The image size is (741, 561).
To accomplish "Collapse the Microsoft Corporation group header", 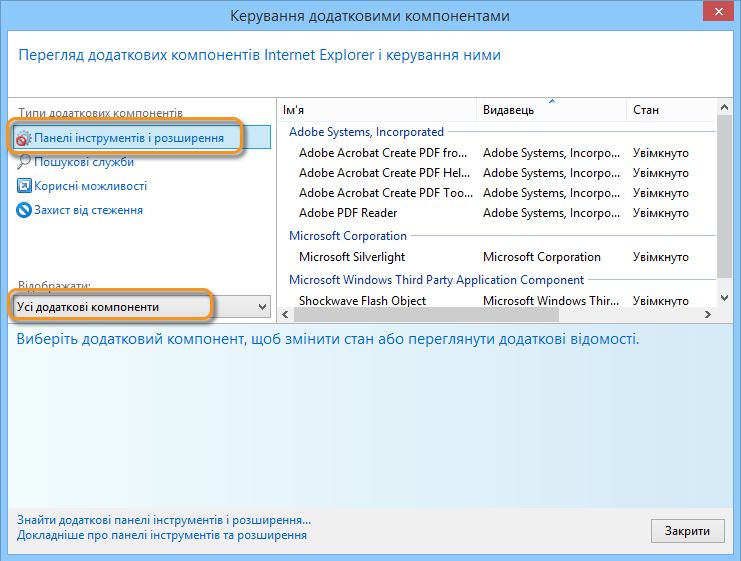I will 348,236.
